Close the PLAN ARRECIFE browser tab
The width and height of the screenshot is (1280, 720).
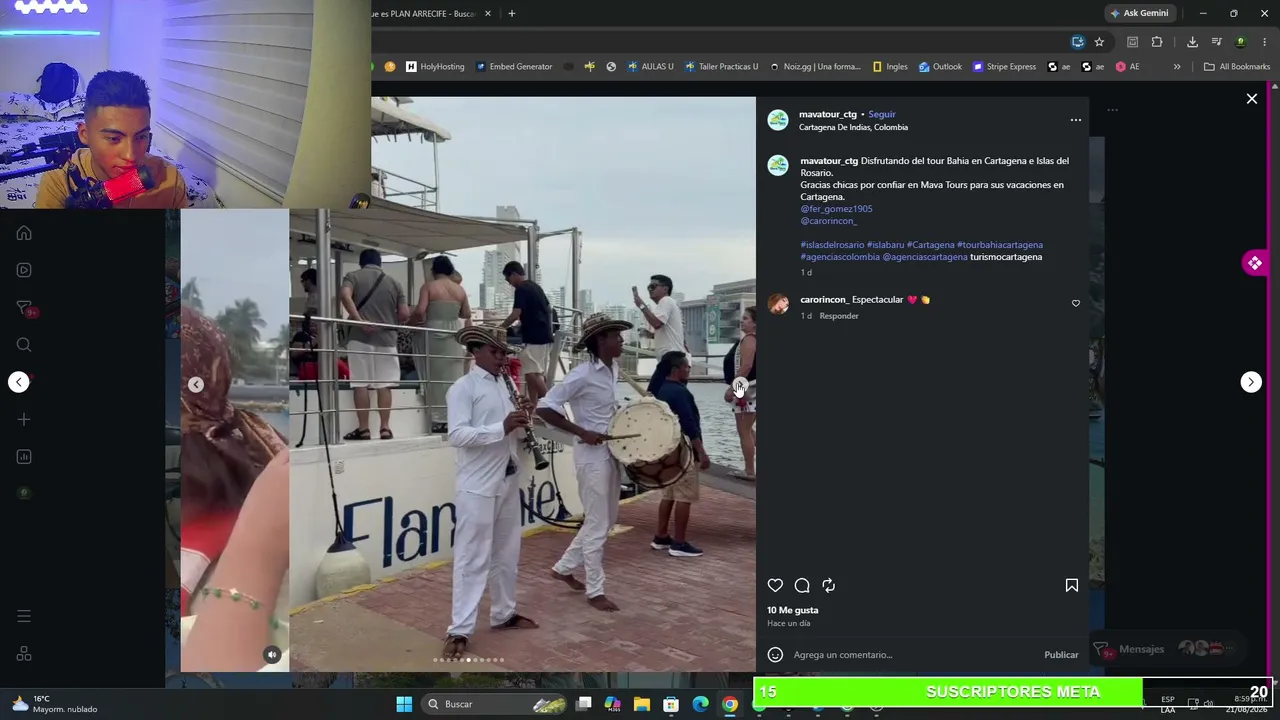488,14
